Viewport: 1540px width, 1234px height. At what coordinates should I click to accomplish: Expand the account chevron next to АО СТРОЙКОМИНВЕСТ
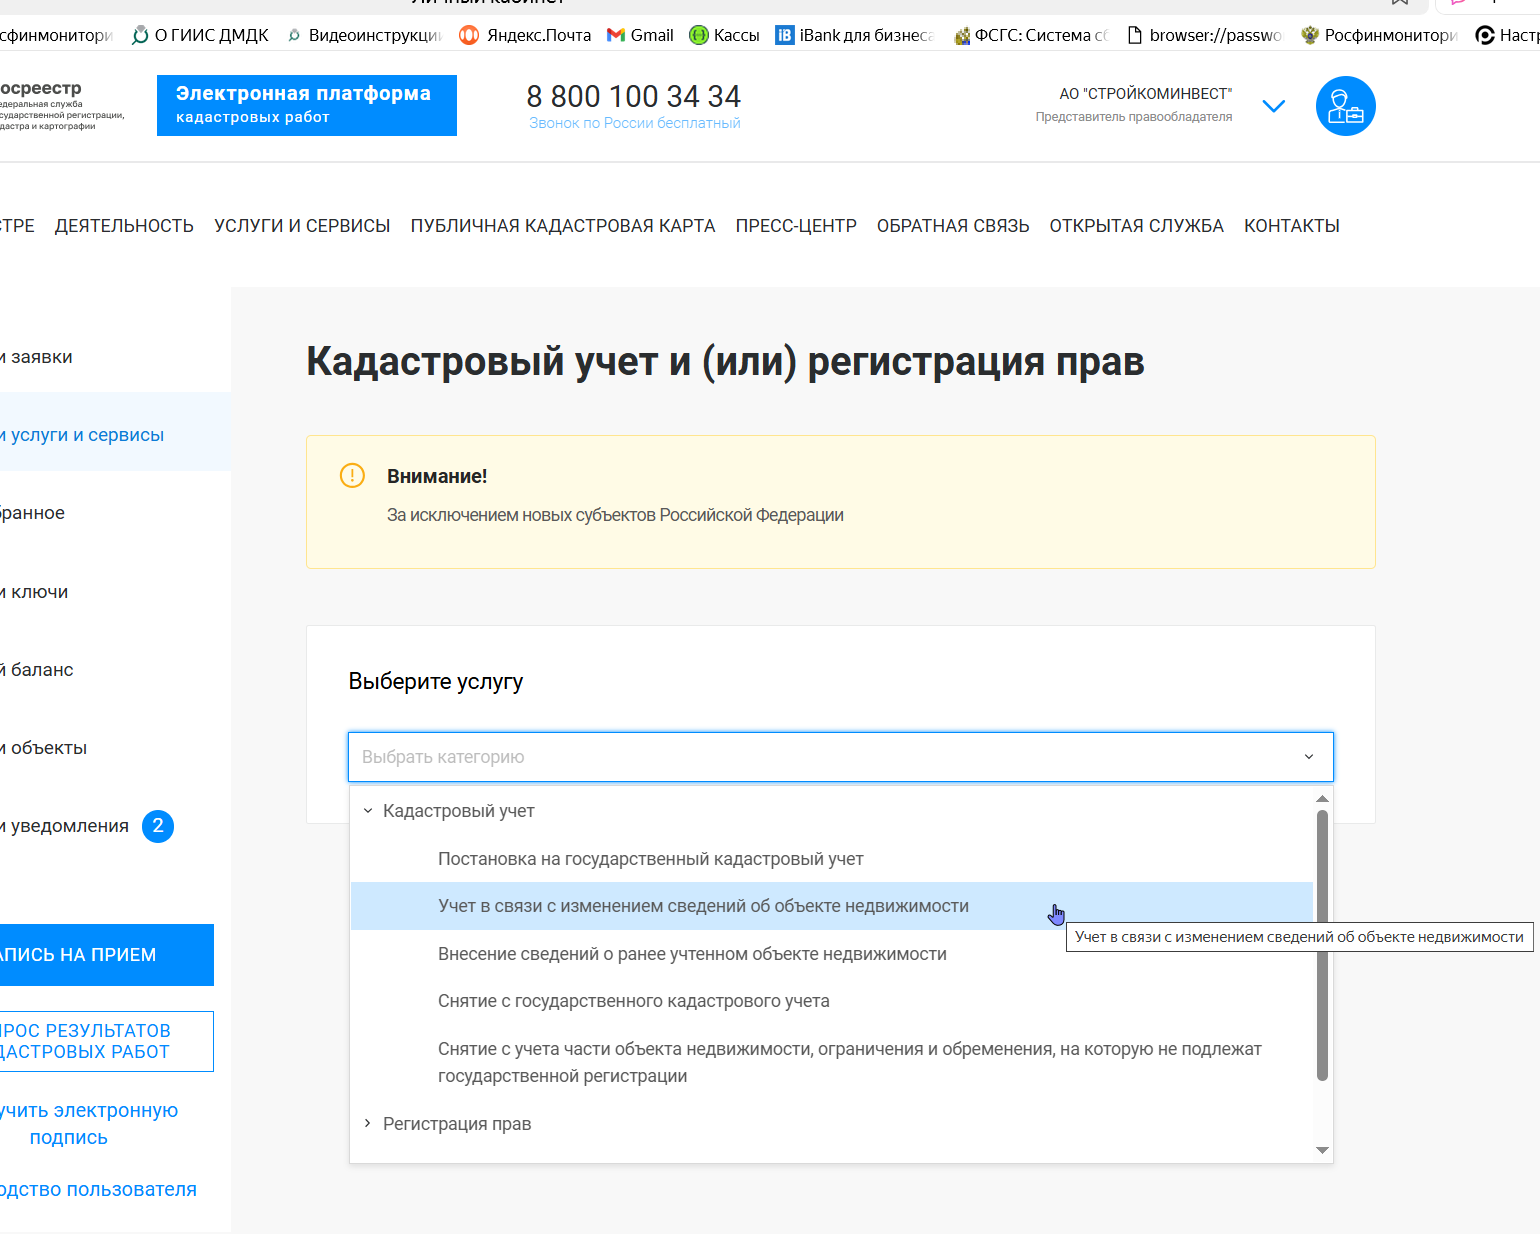coord(1273,106)
